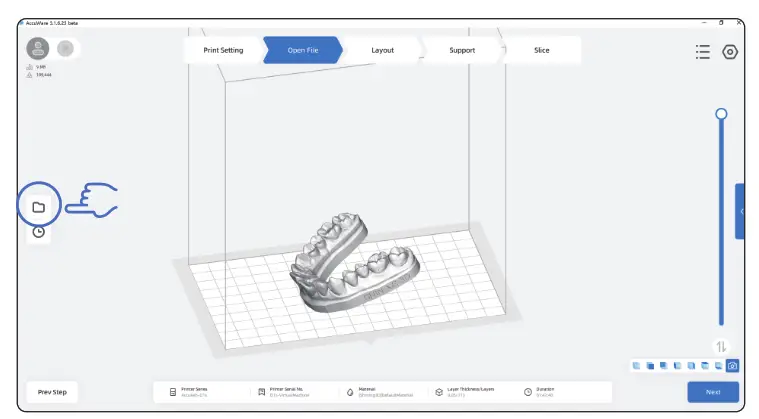Click the Printer Series label
The height and width of the screenshot is (419, 759).
coord(194,389)
